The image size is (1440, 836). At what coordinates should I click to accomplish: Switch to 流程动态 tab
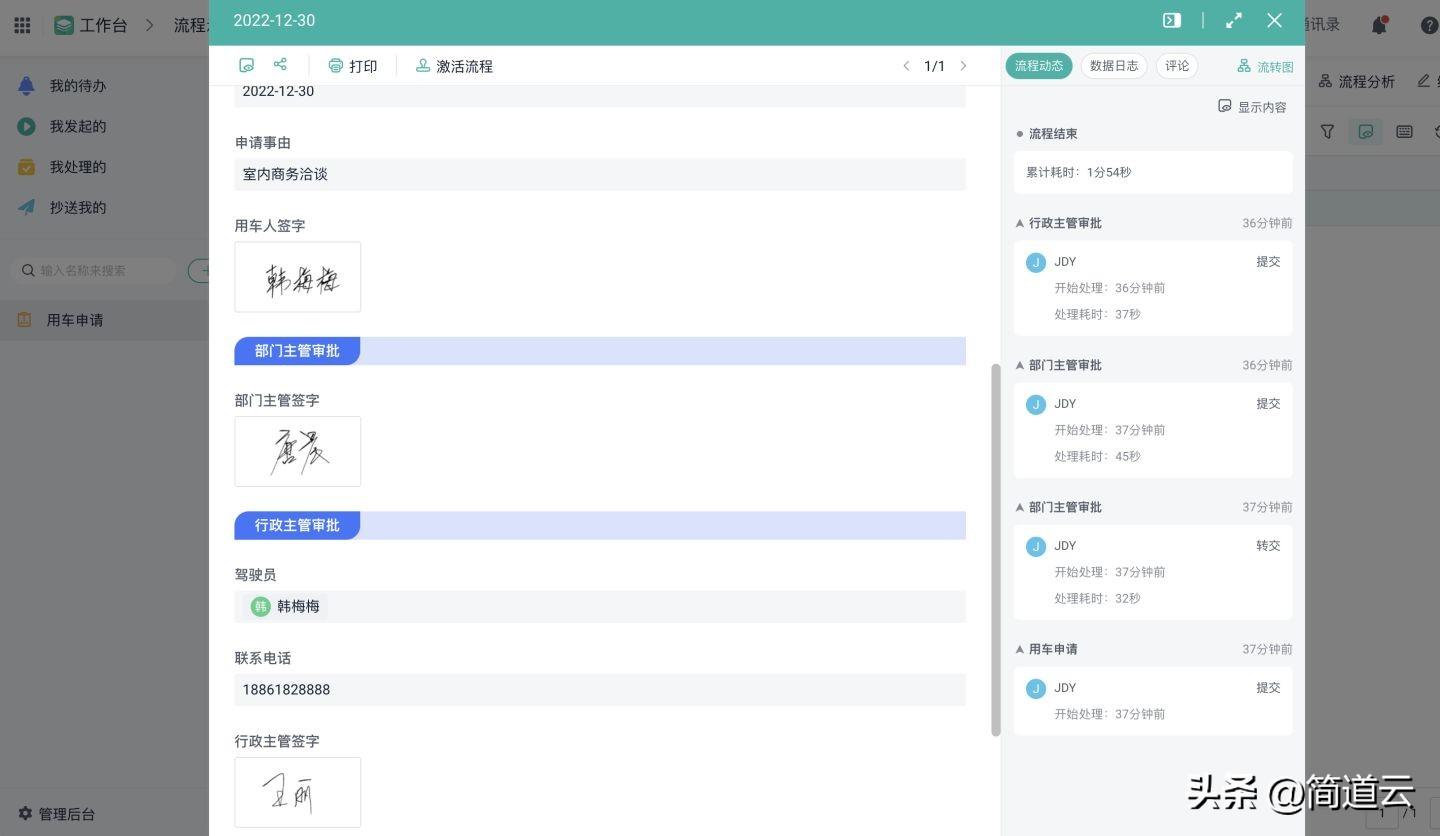(x=1039, y=66)
